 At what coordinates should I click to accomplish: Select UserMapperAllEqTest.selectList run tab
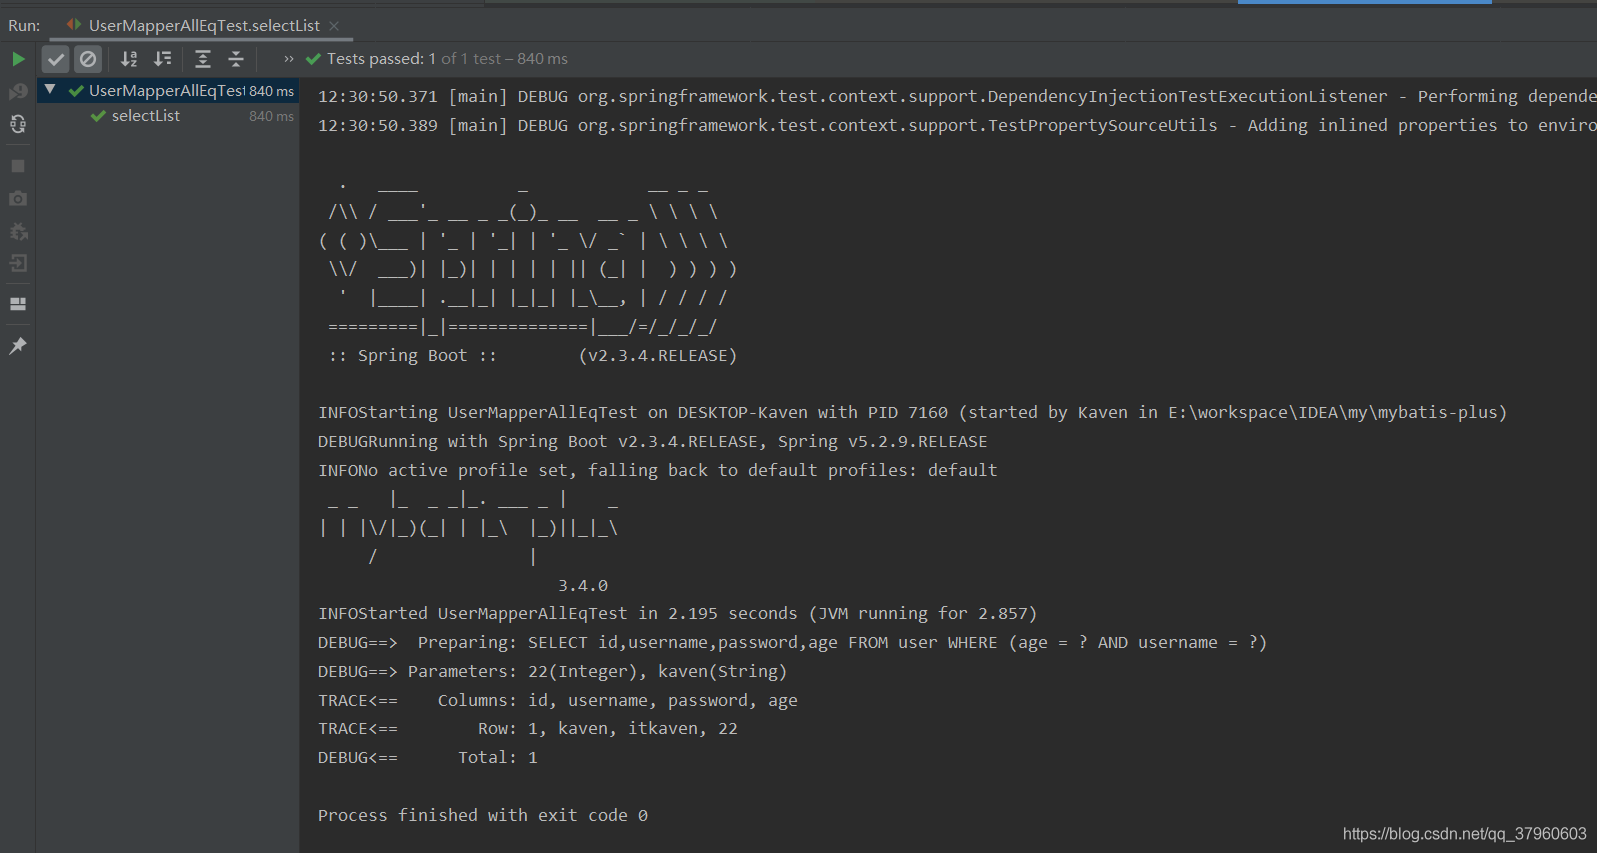203,25
